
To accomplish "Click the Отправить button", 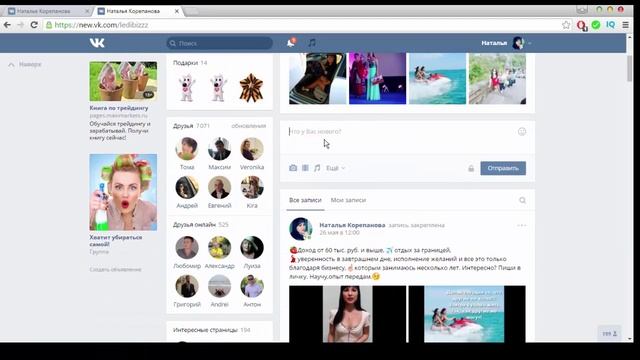I will (503, 168).
